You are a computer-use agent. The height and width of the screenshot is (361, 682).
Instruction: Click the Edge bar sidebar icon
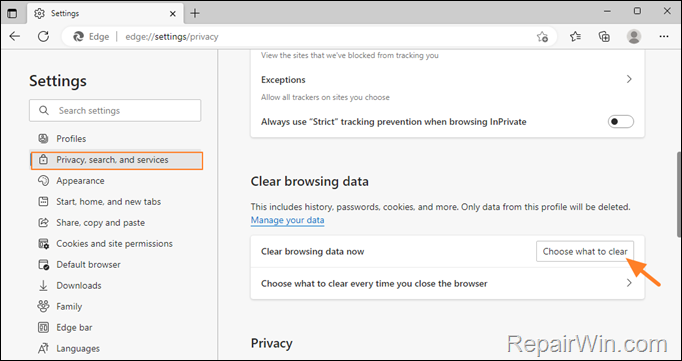43,327
